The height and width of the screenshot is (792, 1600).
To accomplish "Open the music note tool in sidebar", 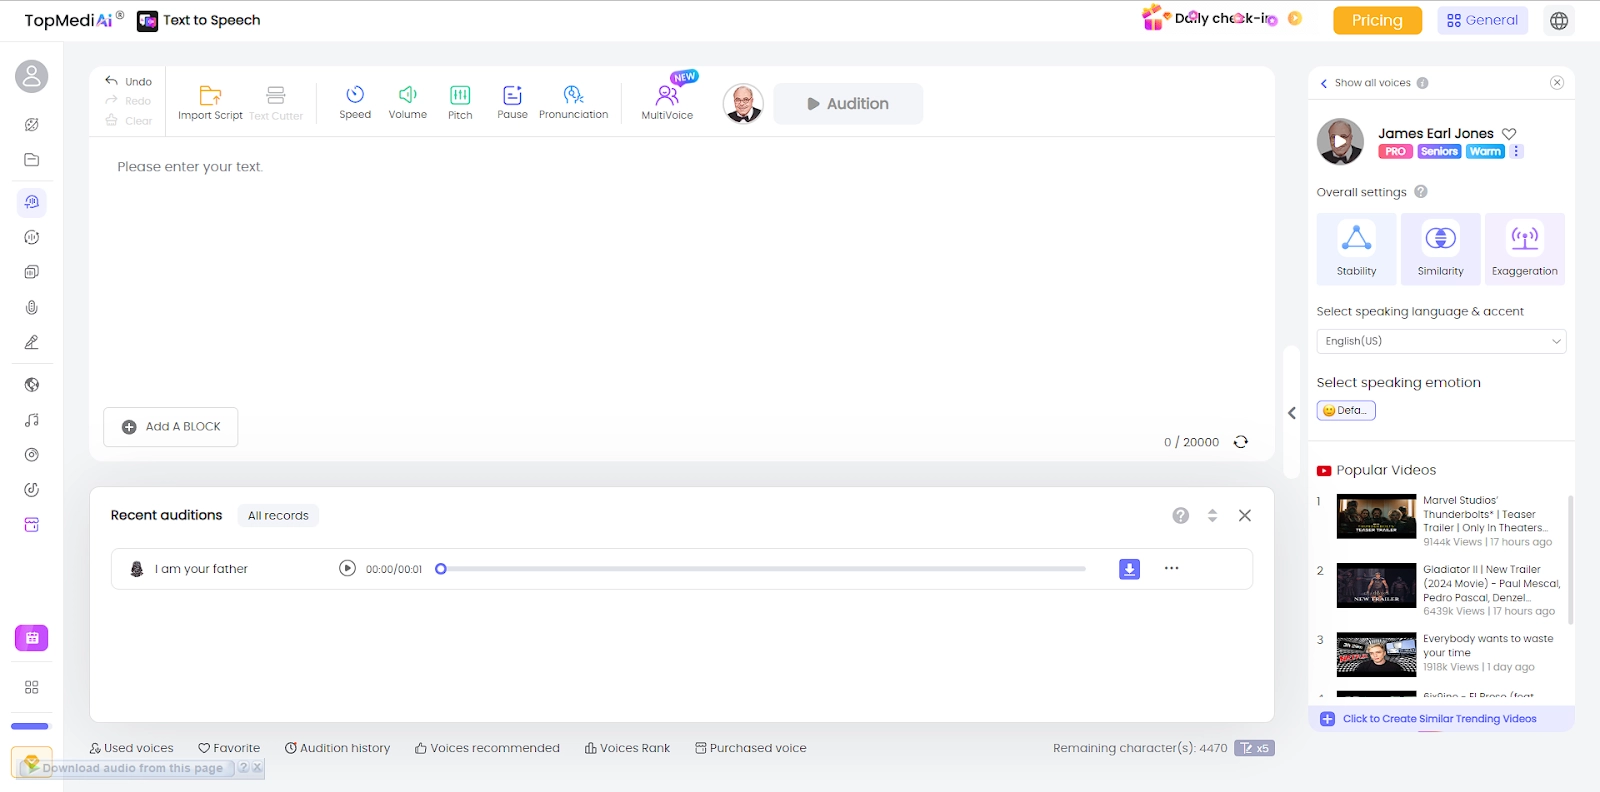I will click(x=32, y=420).
